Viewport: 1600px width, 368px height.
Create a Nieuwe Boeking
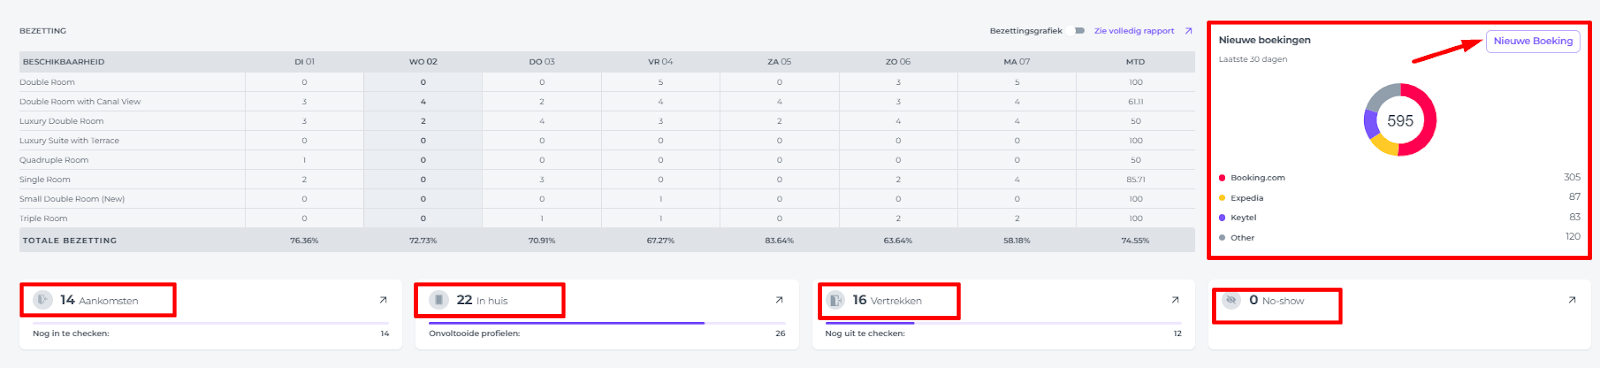pyautogui.click(x=1533, y=41)
